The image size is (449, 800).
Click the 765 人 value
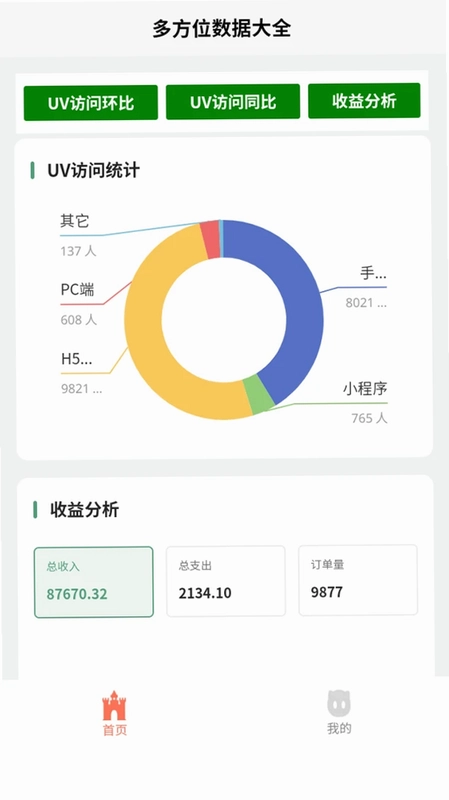(369, 418)
